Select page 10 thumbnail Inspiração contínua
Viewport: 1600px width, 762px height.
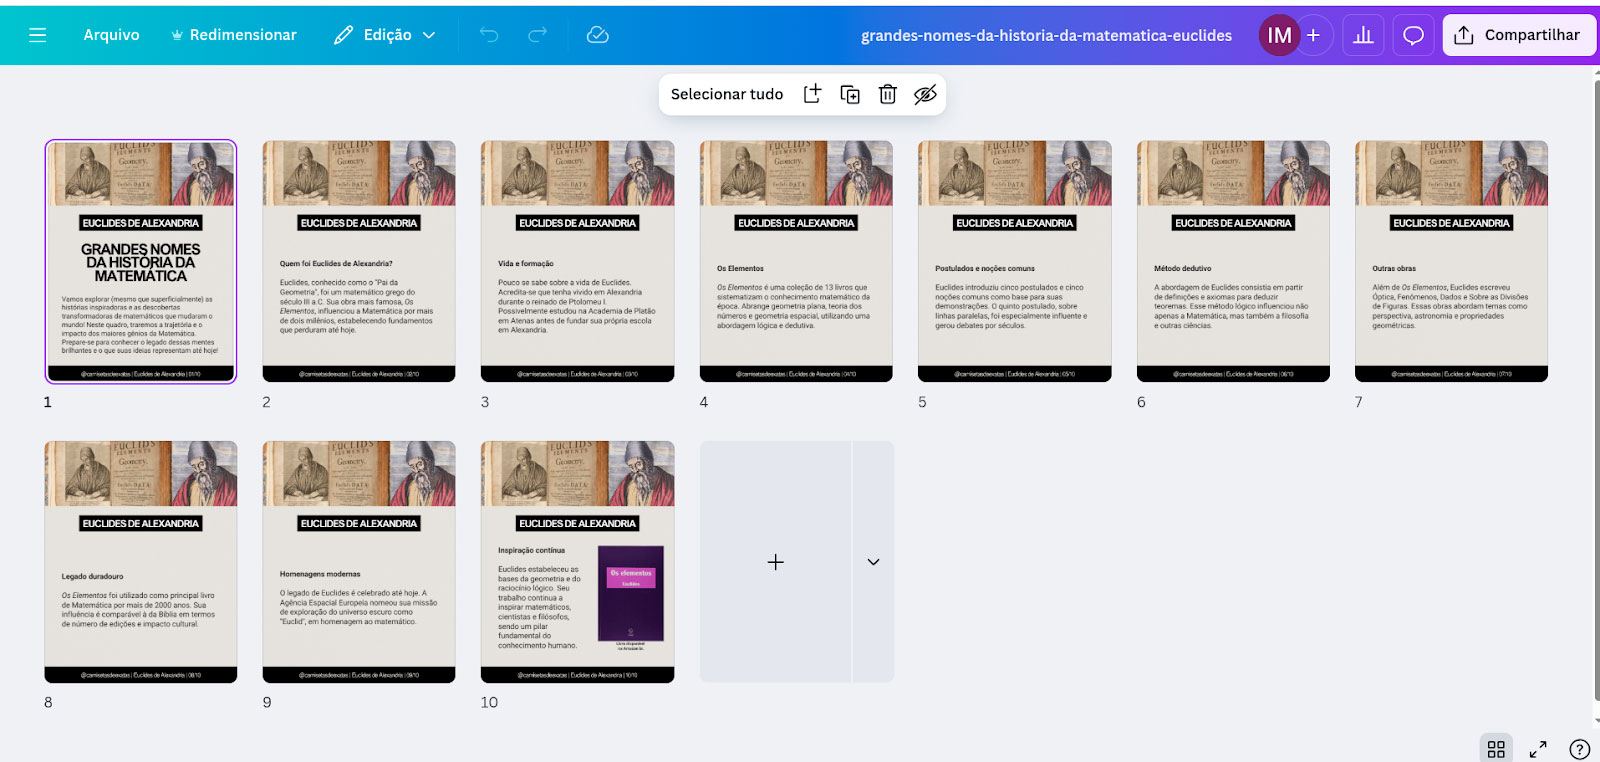click(577, 562)
